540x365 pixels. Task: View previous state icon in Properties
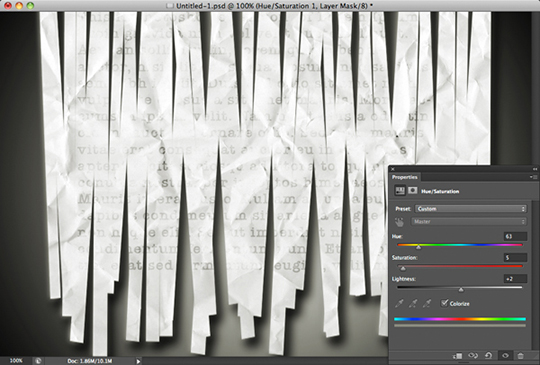click(473, 355)
